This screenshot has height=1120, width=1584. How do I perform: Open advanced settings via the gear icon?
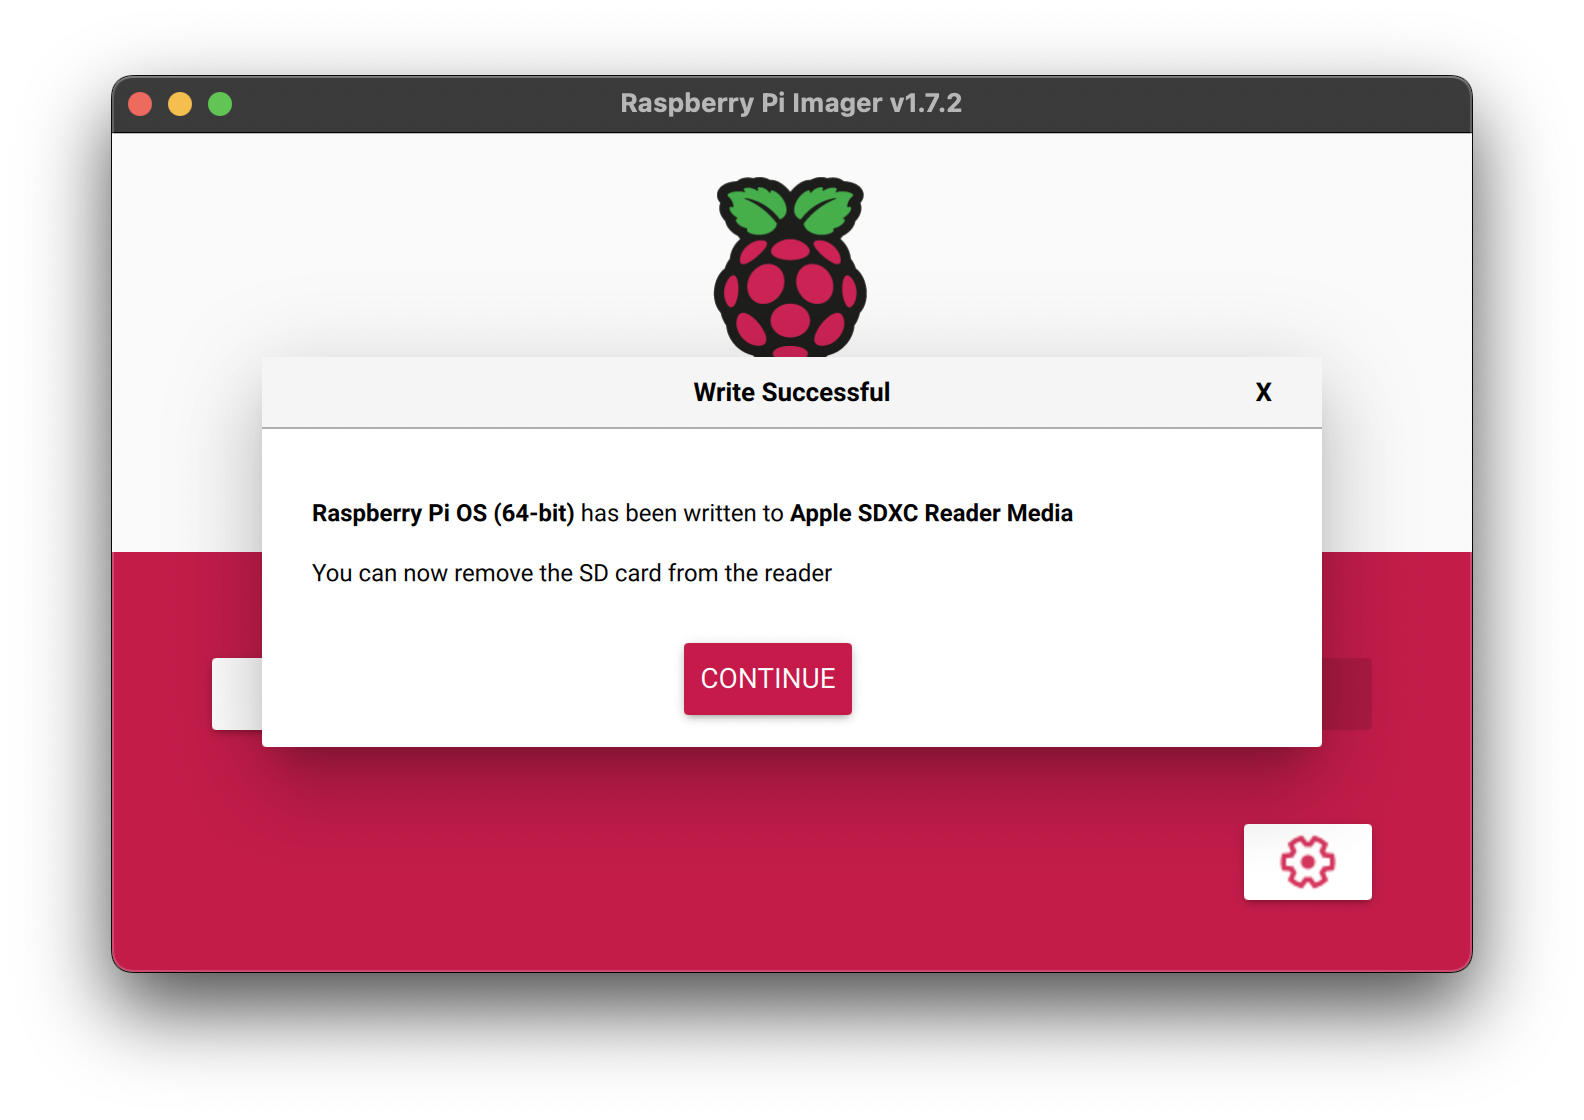[x=1307, y=862]
